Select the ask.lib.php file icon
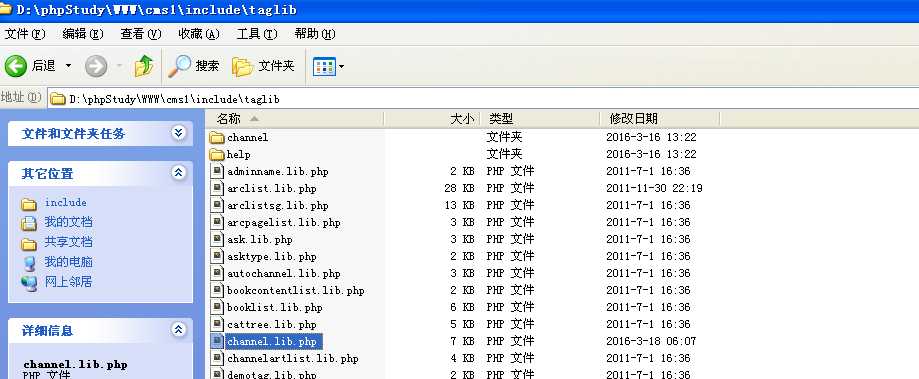This screenshot has width=919, height=379. (x=217, y=240)
